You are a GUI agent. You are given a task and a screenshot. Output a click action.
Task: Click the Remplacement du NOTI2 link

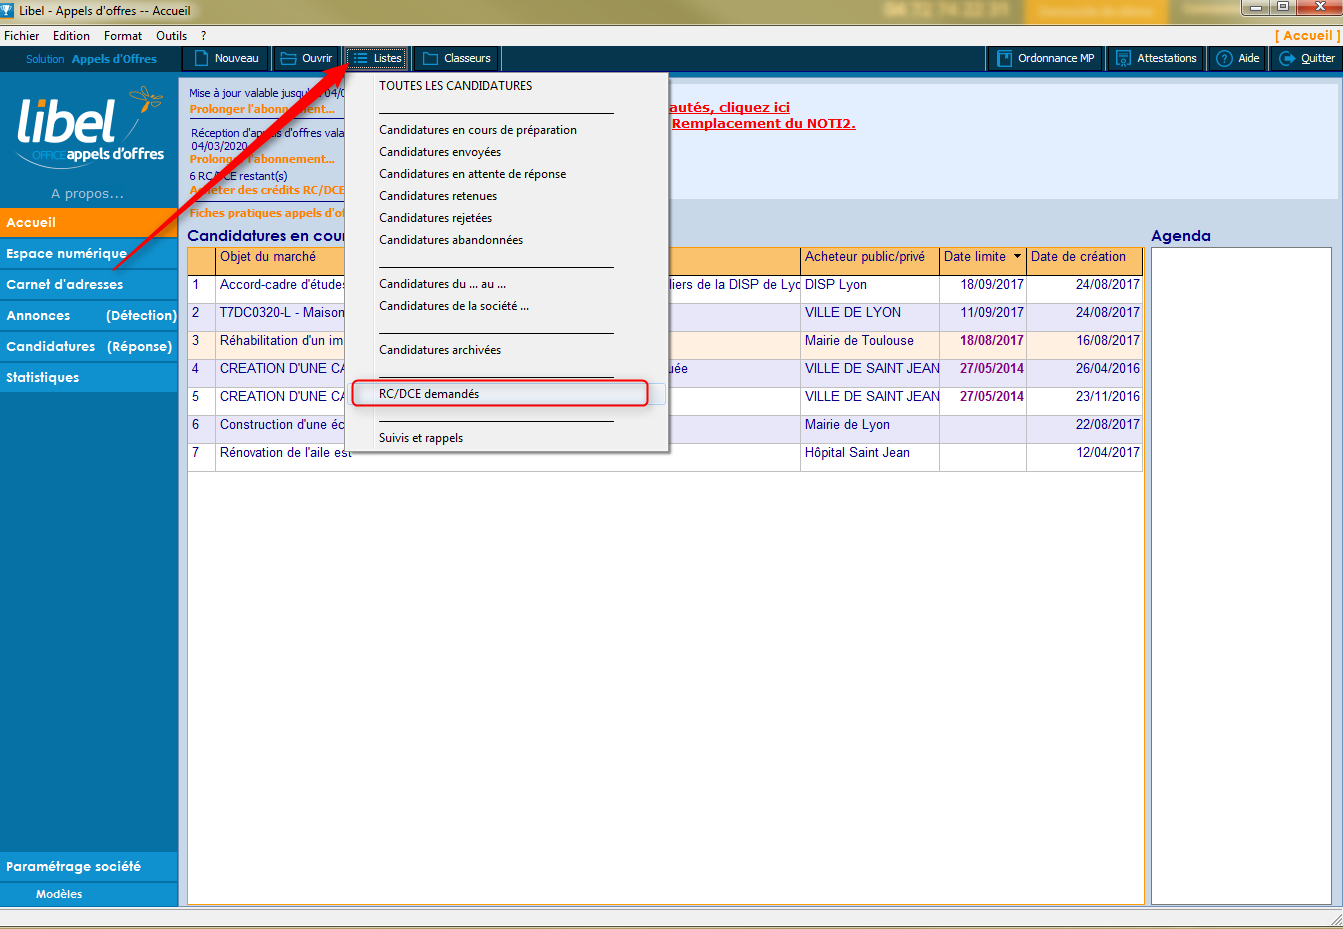click(x=763, y=124)
